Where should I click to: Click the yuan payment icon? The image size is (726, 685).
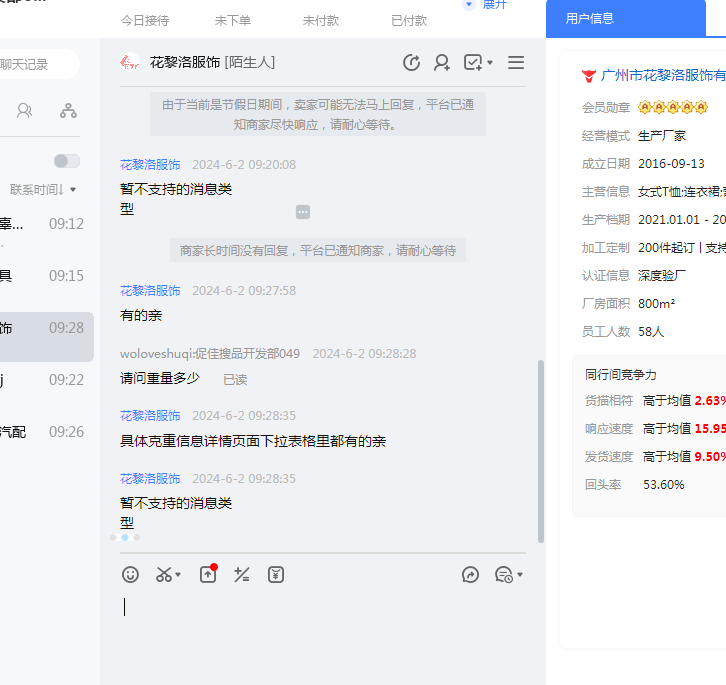click(x=277, y=574)
